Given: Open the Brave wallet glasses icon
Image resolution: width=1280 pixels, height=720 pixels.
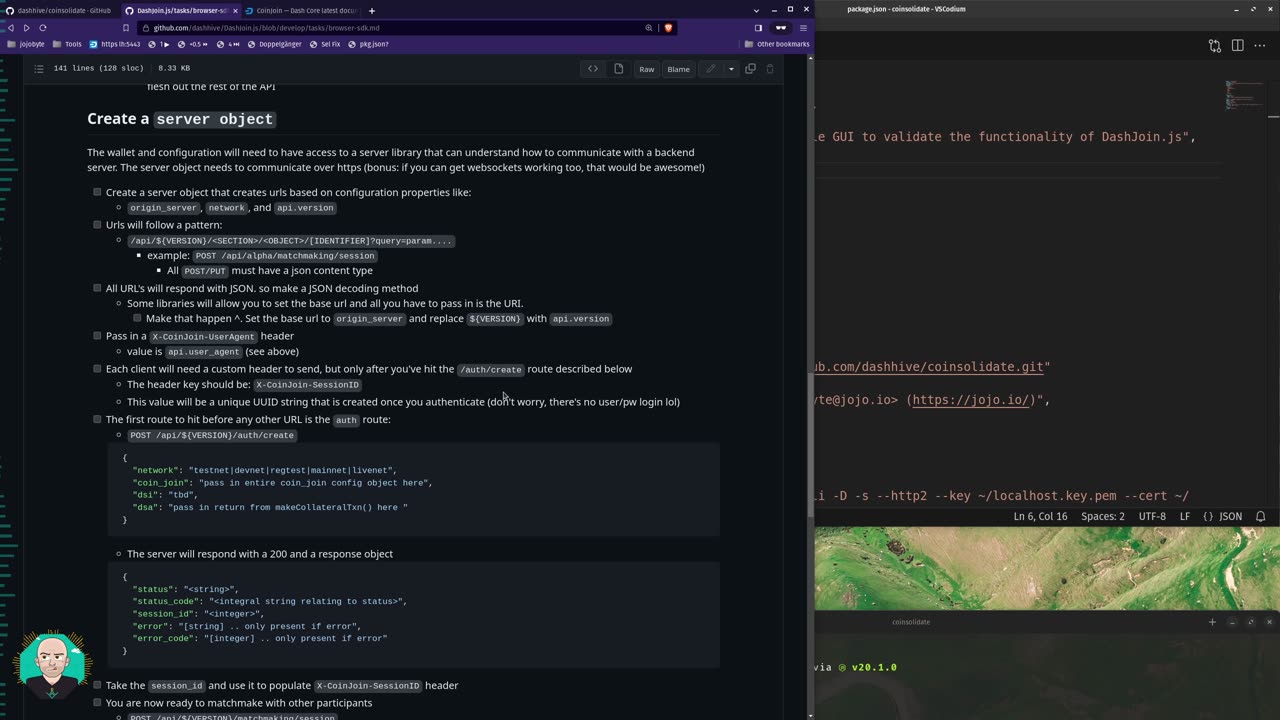Looking at the screenshot, I should (x=781, y=28).
